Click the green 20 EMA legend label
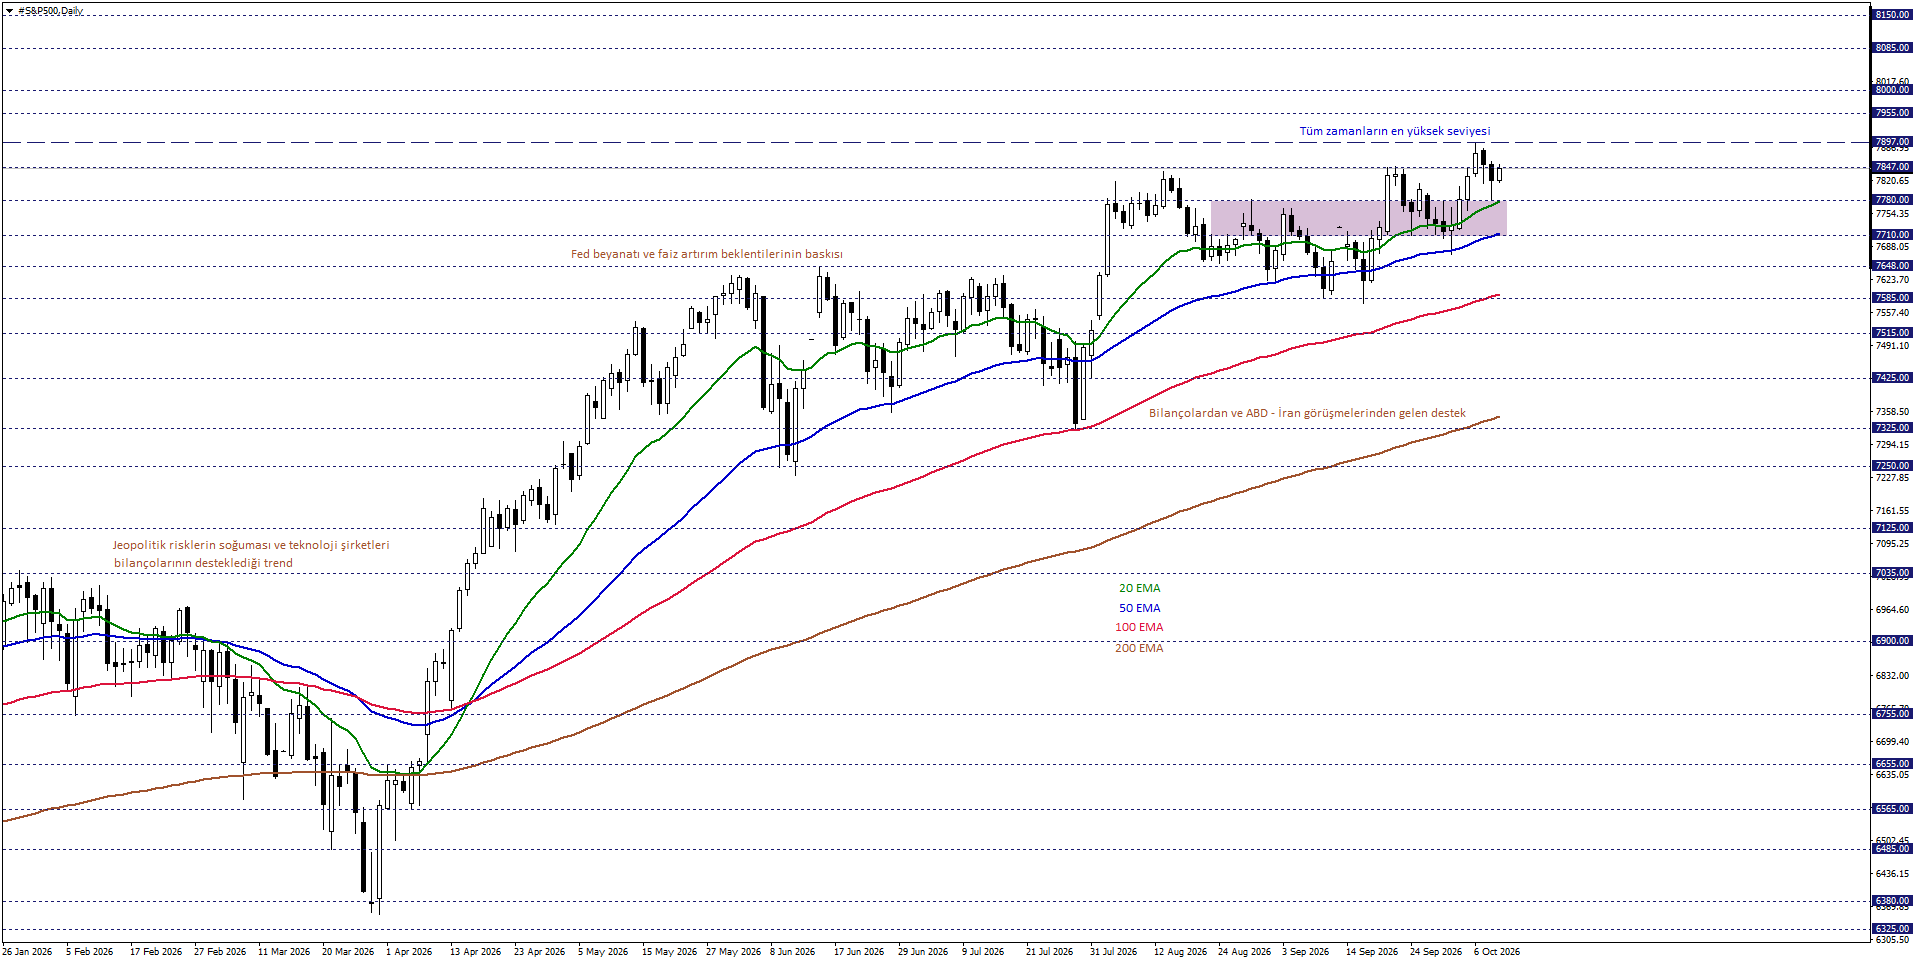 1139,588
